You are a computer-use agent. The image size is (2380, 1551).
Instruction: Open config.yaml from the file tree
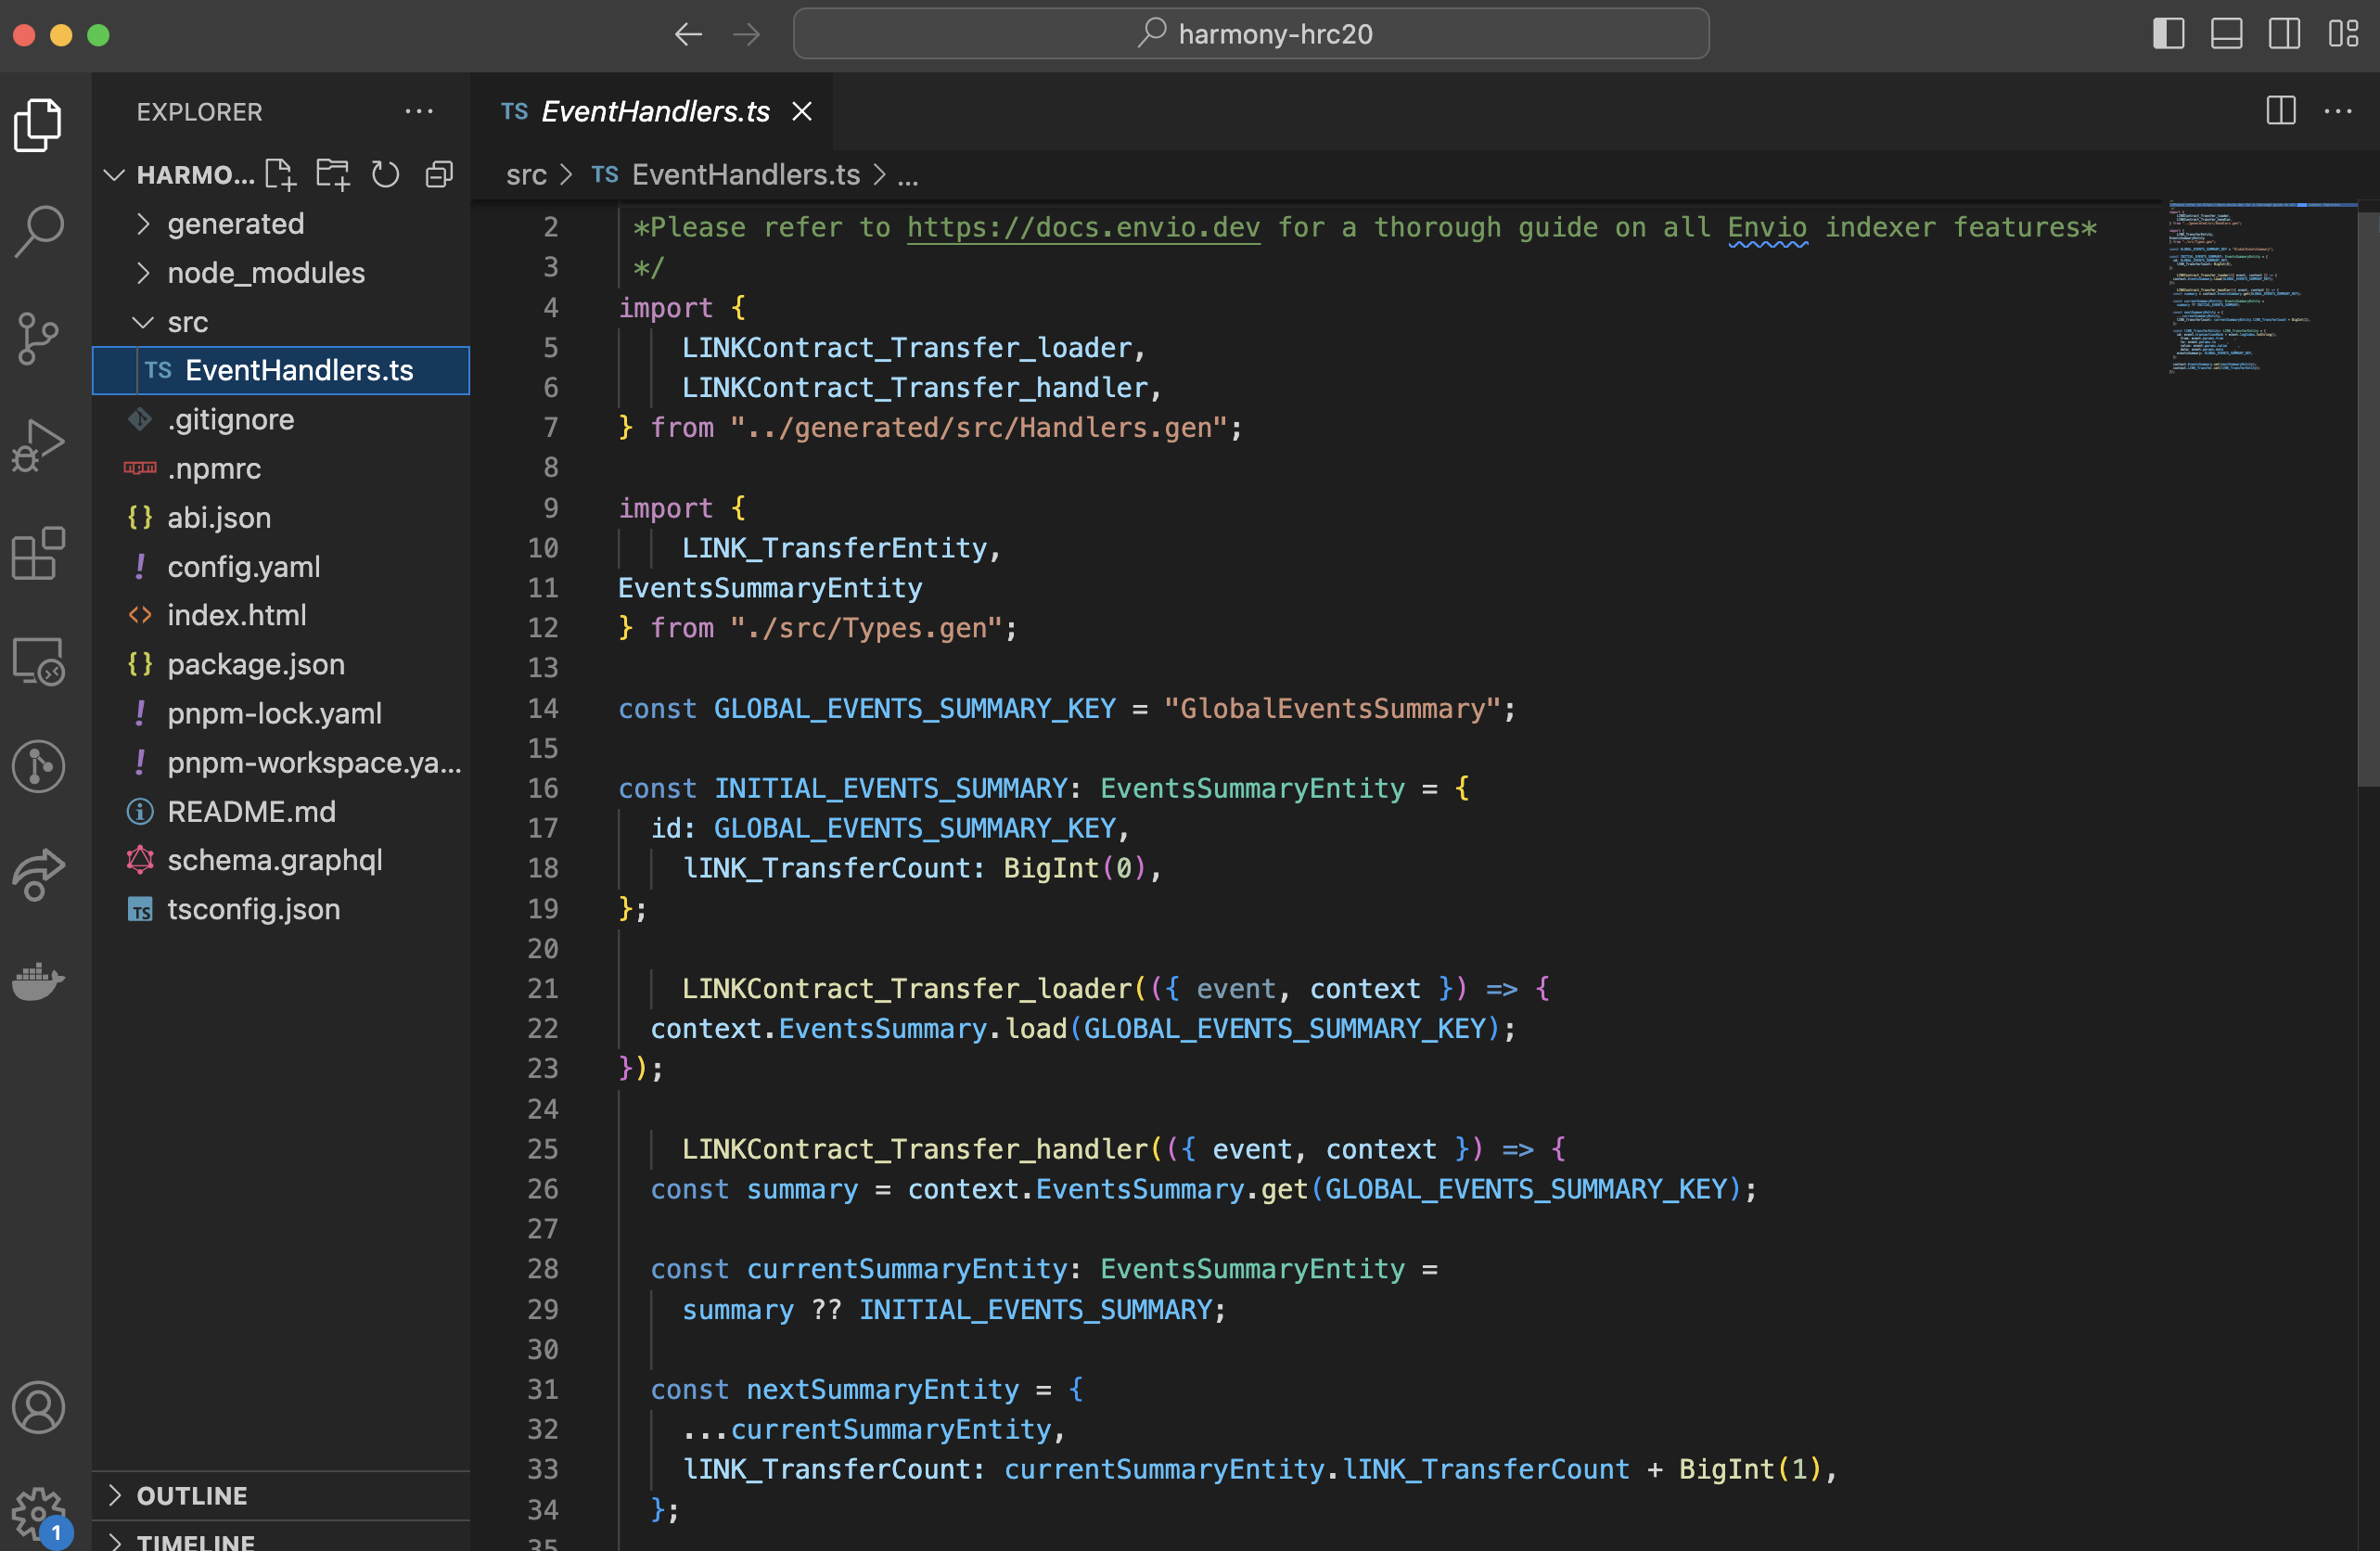pyautogui.click(x=243, y=567)
